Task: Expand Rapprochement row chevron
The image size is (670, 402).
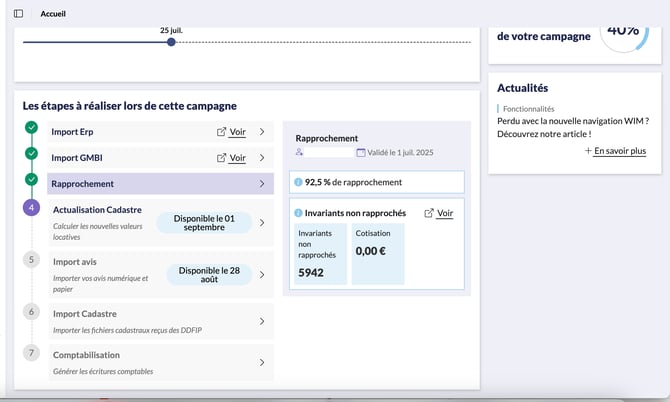Action: (262, 184)
